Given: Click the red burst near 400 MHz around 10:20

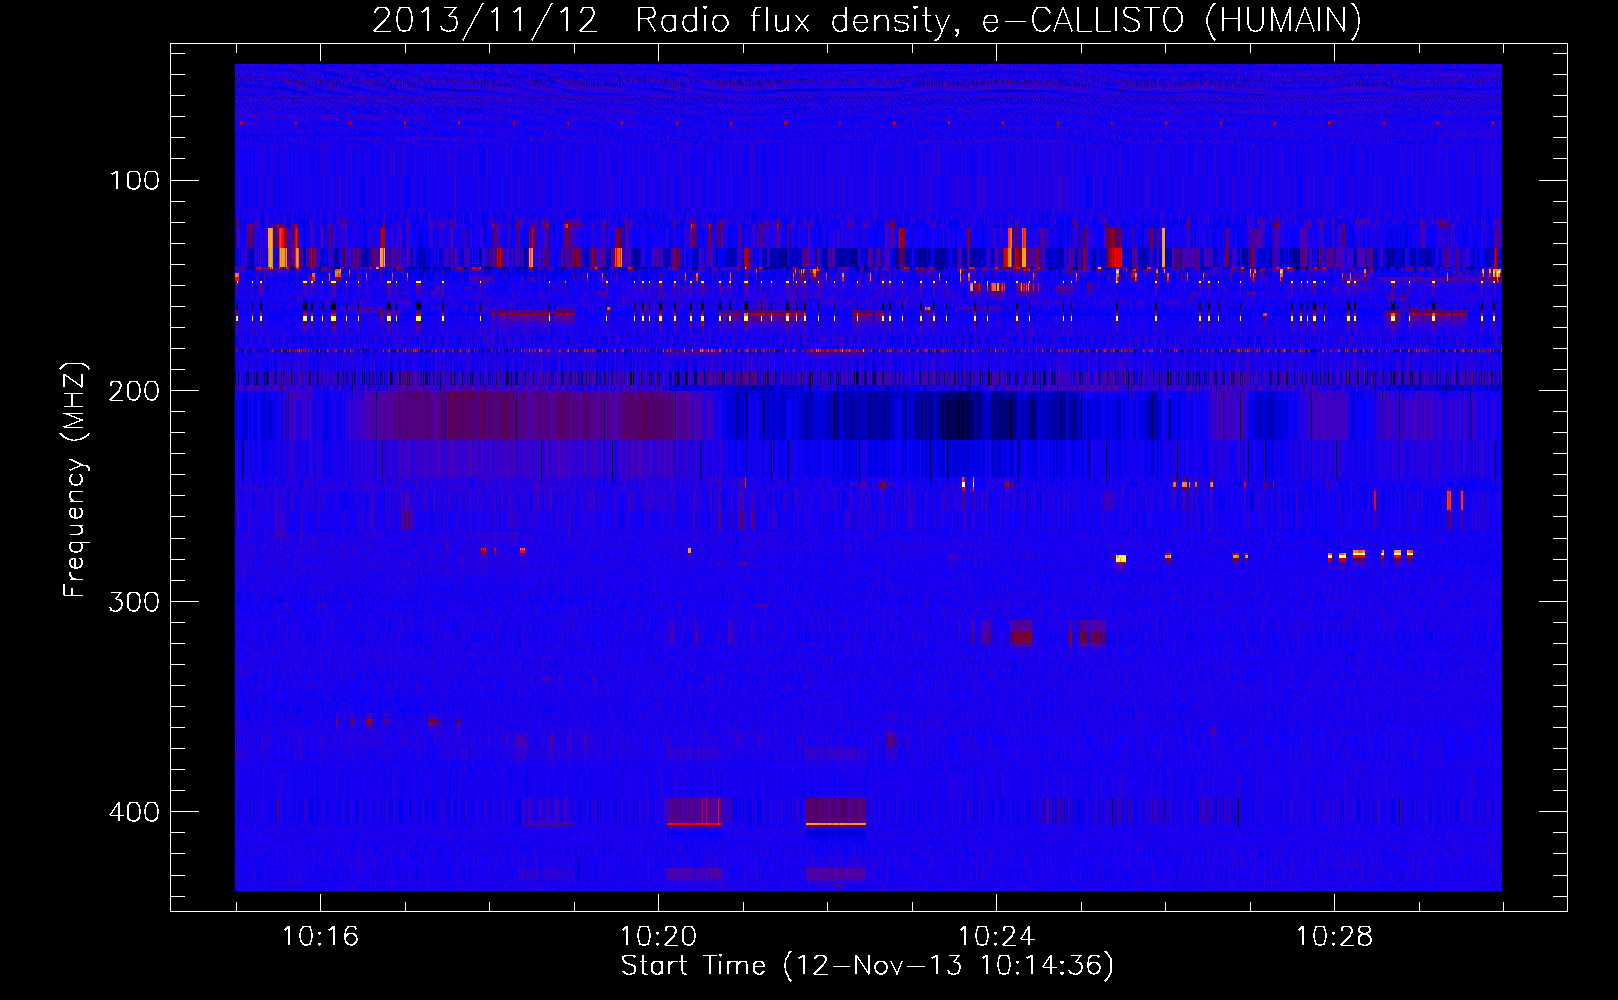Looking at the screenshot, I should pos(694,812).
